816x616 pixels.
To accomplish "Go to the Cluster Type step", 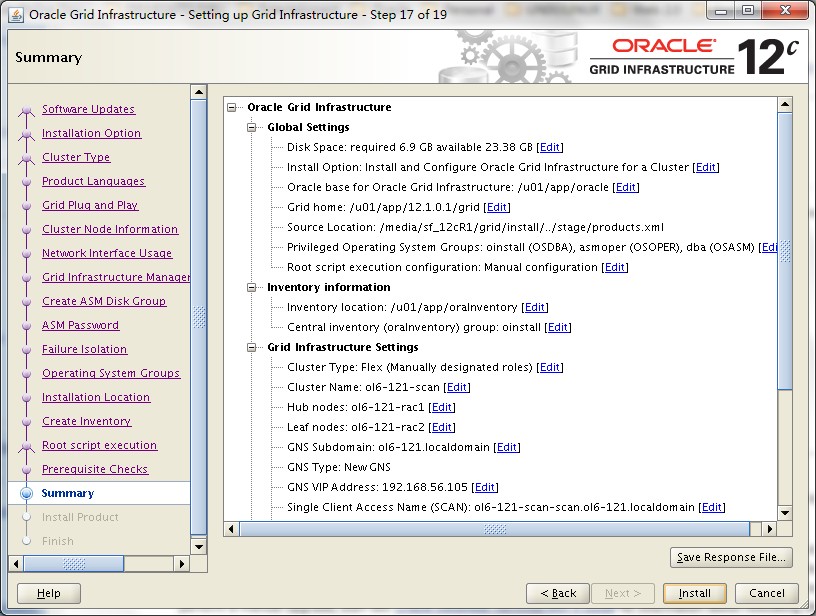I will click(x=76, y=157).
